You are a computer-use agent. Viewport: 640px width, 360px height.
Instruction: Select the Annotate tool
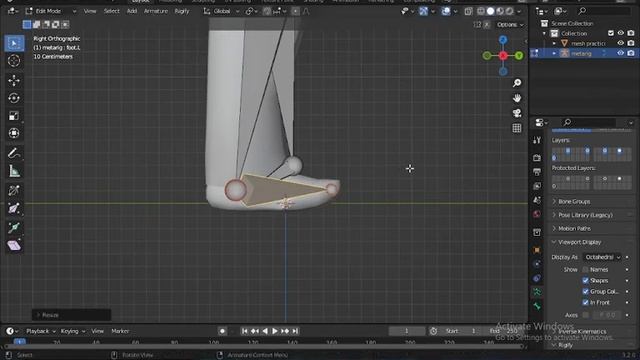coord(14,153)
